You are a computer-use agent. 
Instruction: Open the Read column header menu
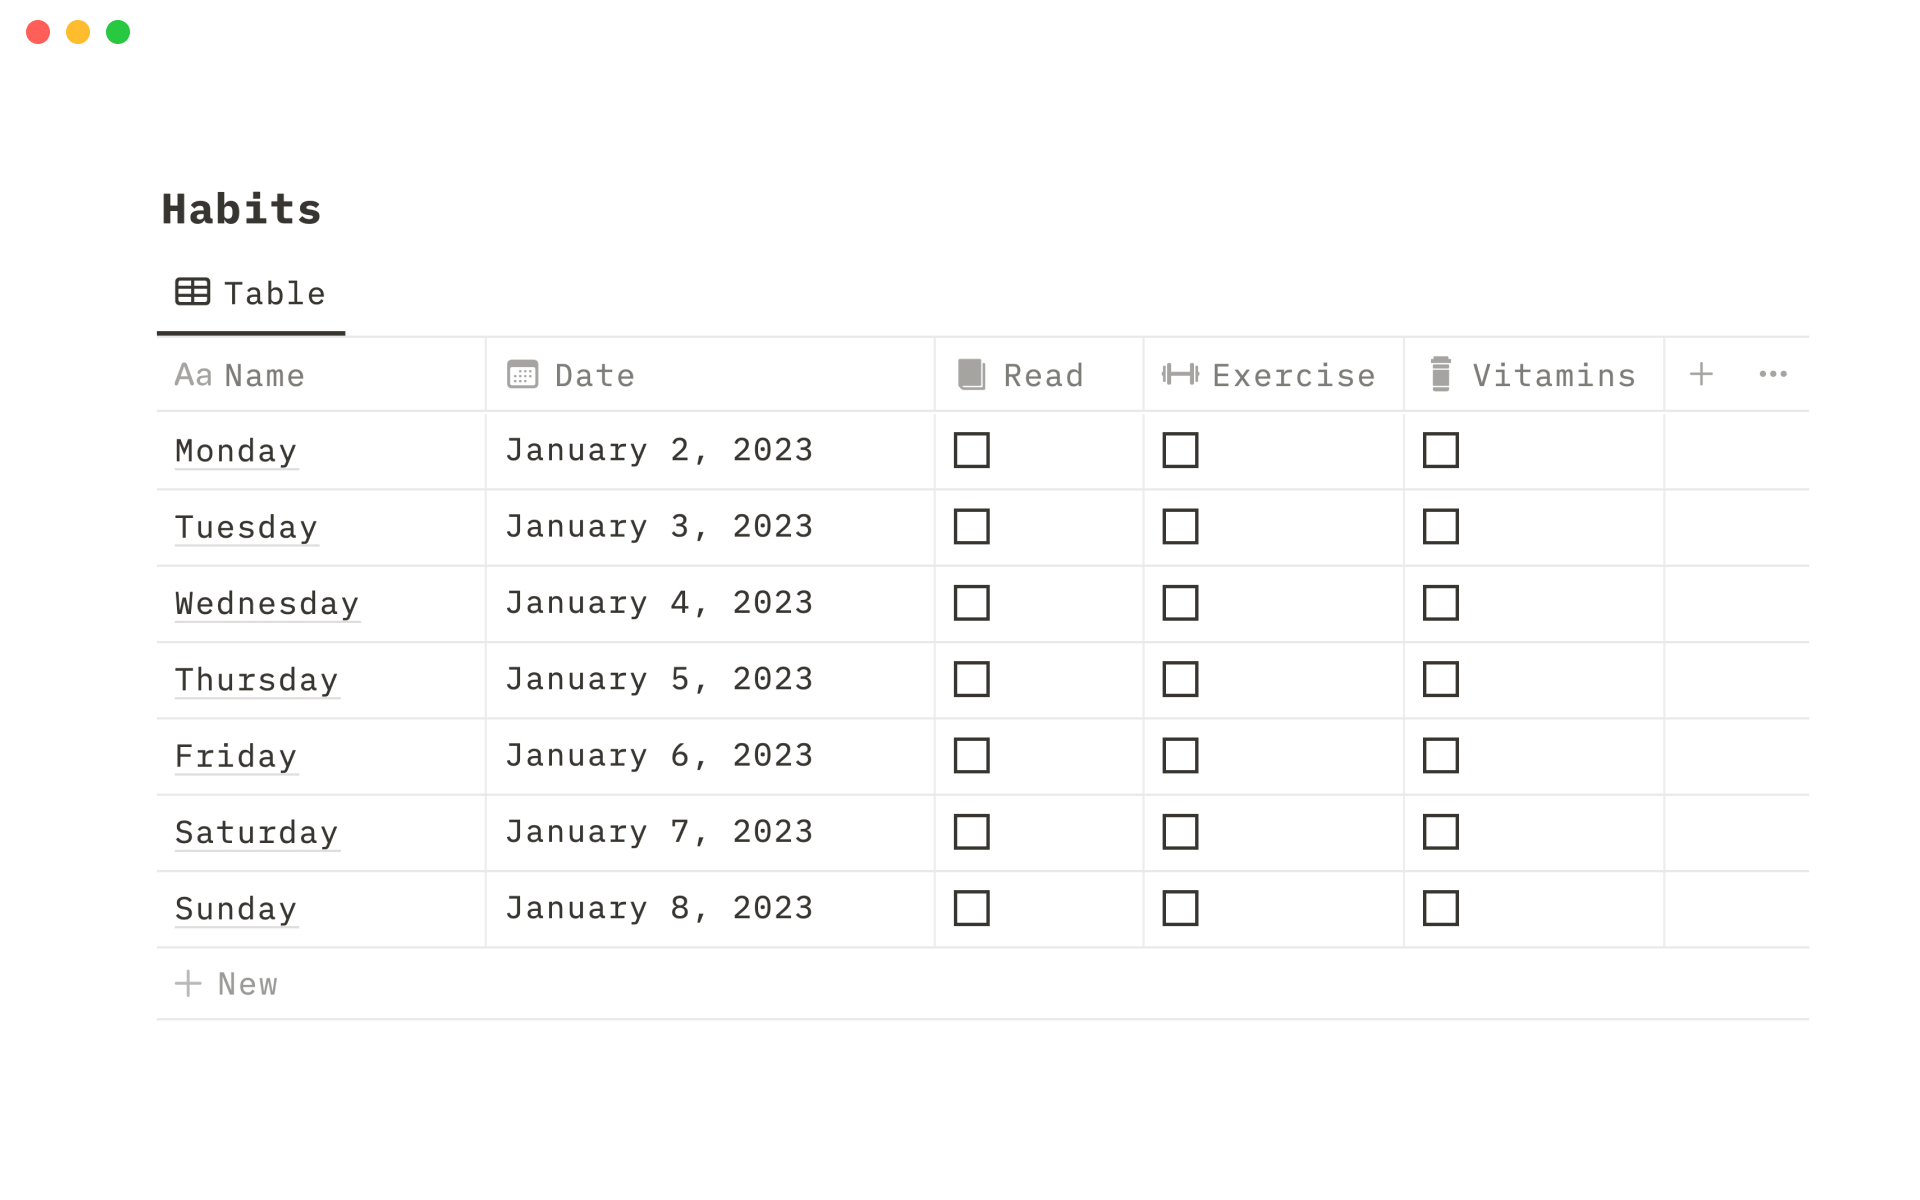pos(1043,375)
